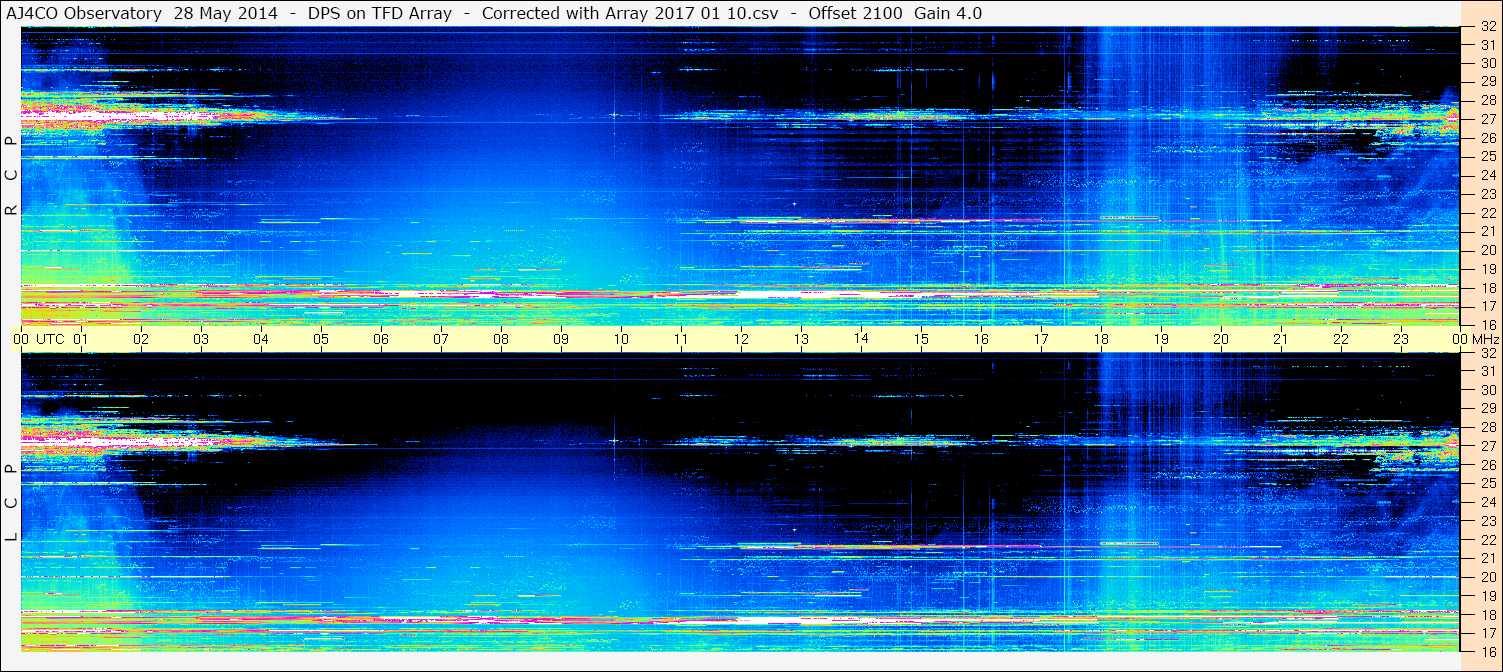Click the 22 MHz tick on RCP scale
Screen dimensions: 1503x672
click(1487, 213)
